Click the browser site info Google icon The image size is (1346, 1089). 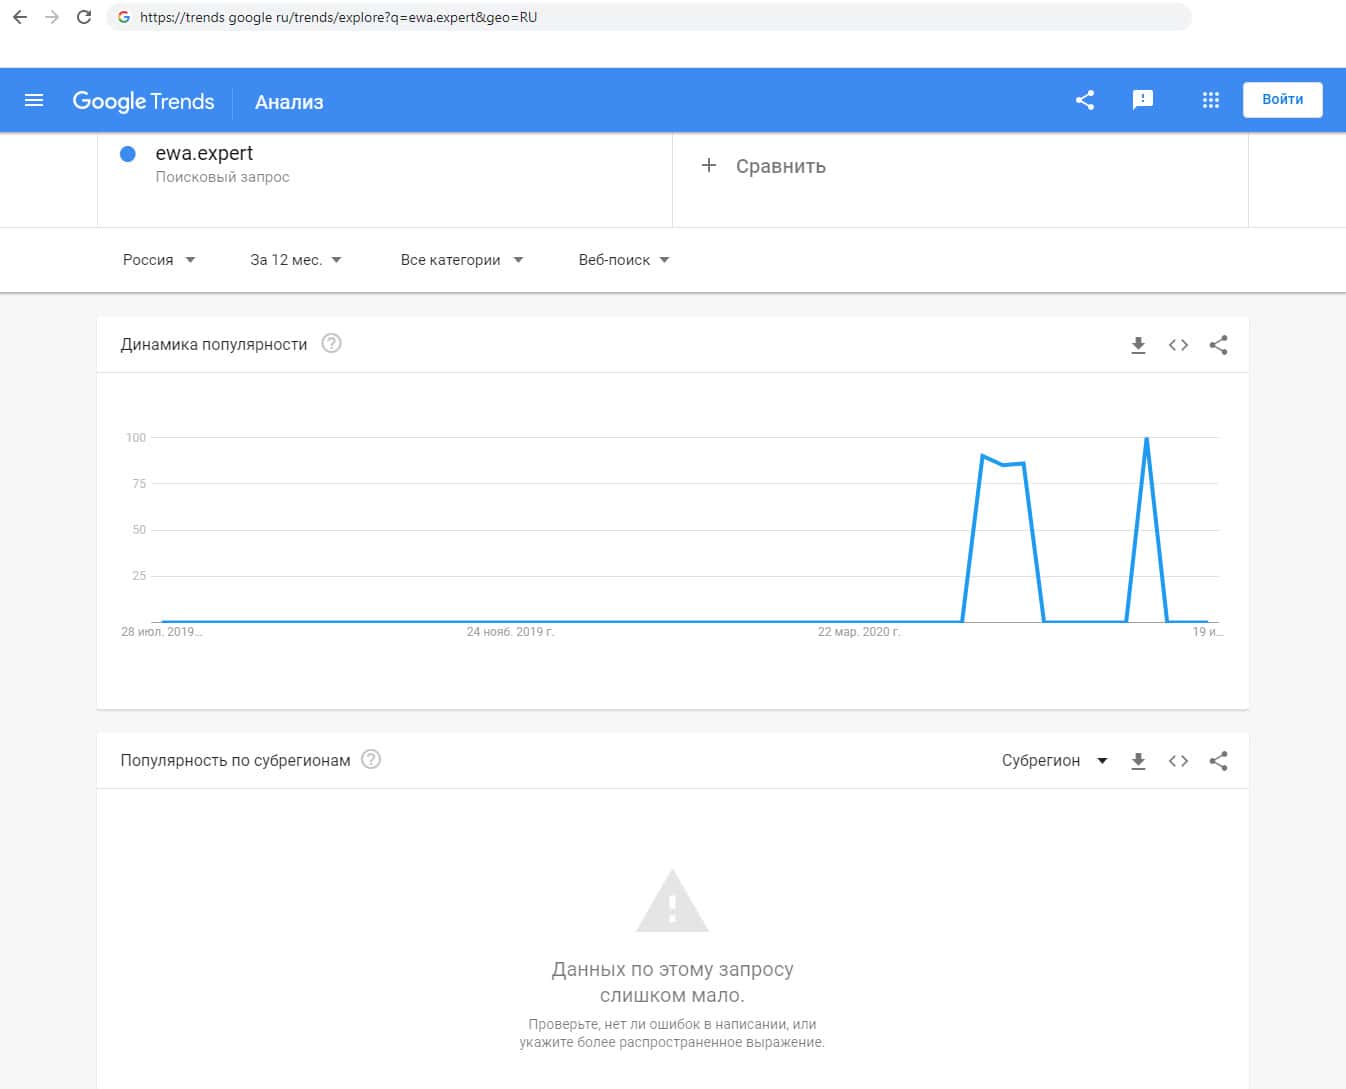(124, 17)
